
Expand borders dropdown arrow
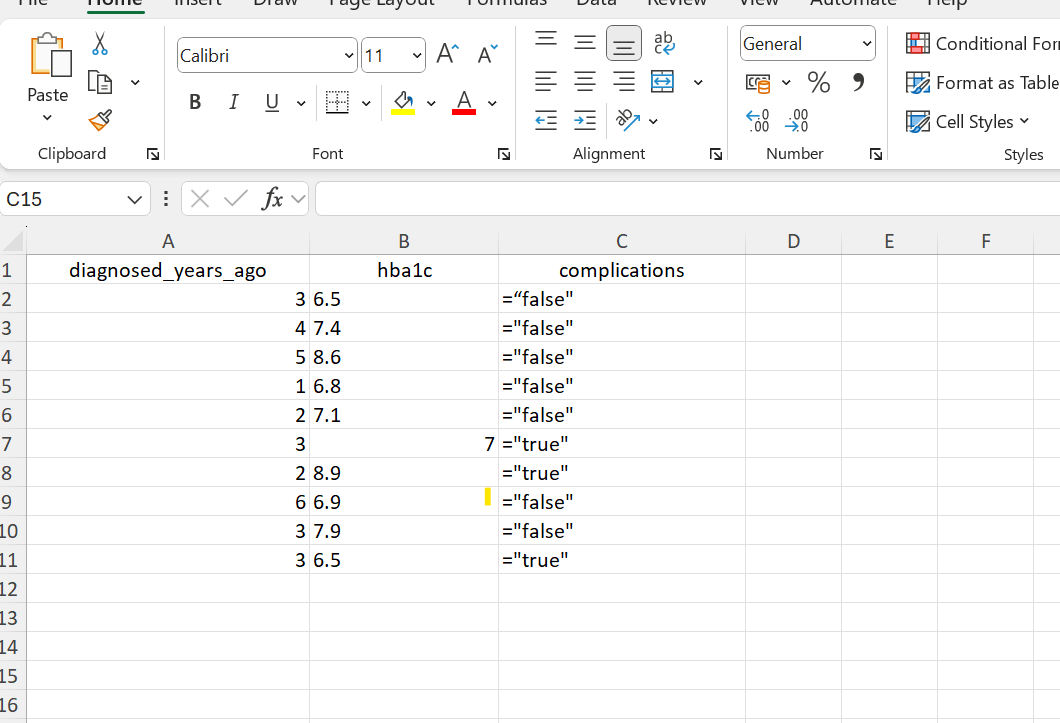coord(366,103)
